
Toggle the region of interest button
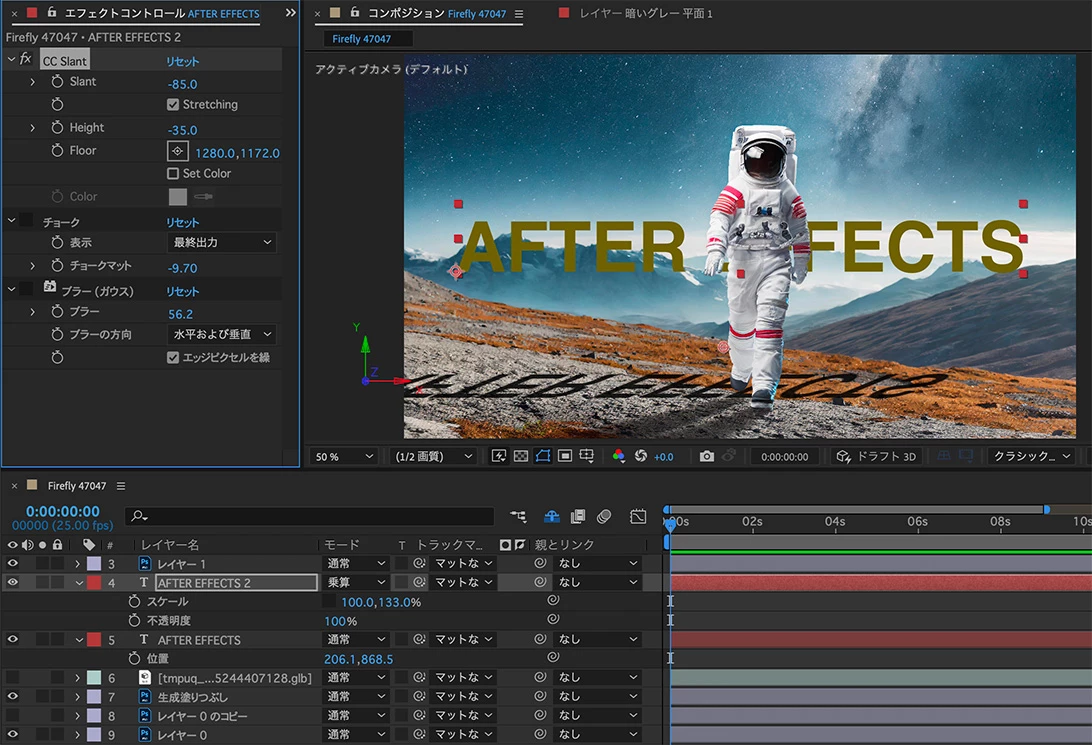click(x=565, y=456)
